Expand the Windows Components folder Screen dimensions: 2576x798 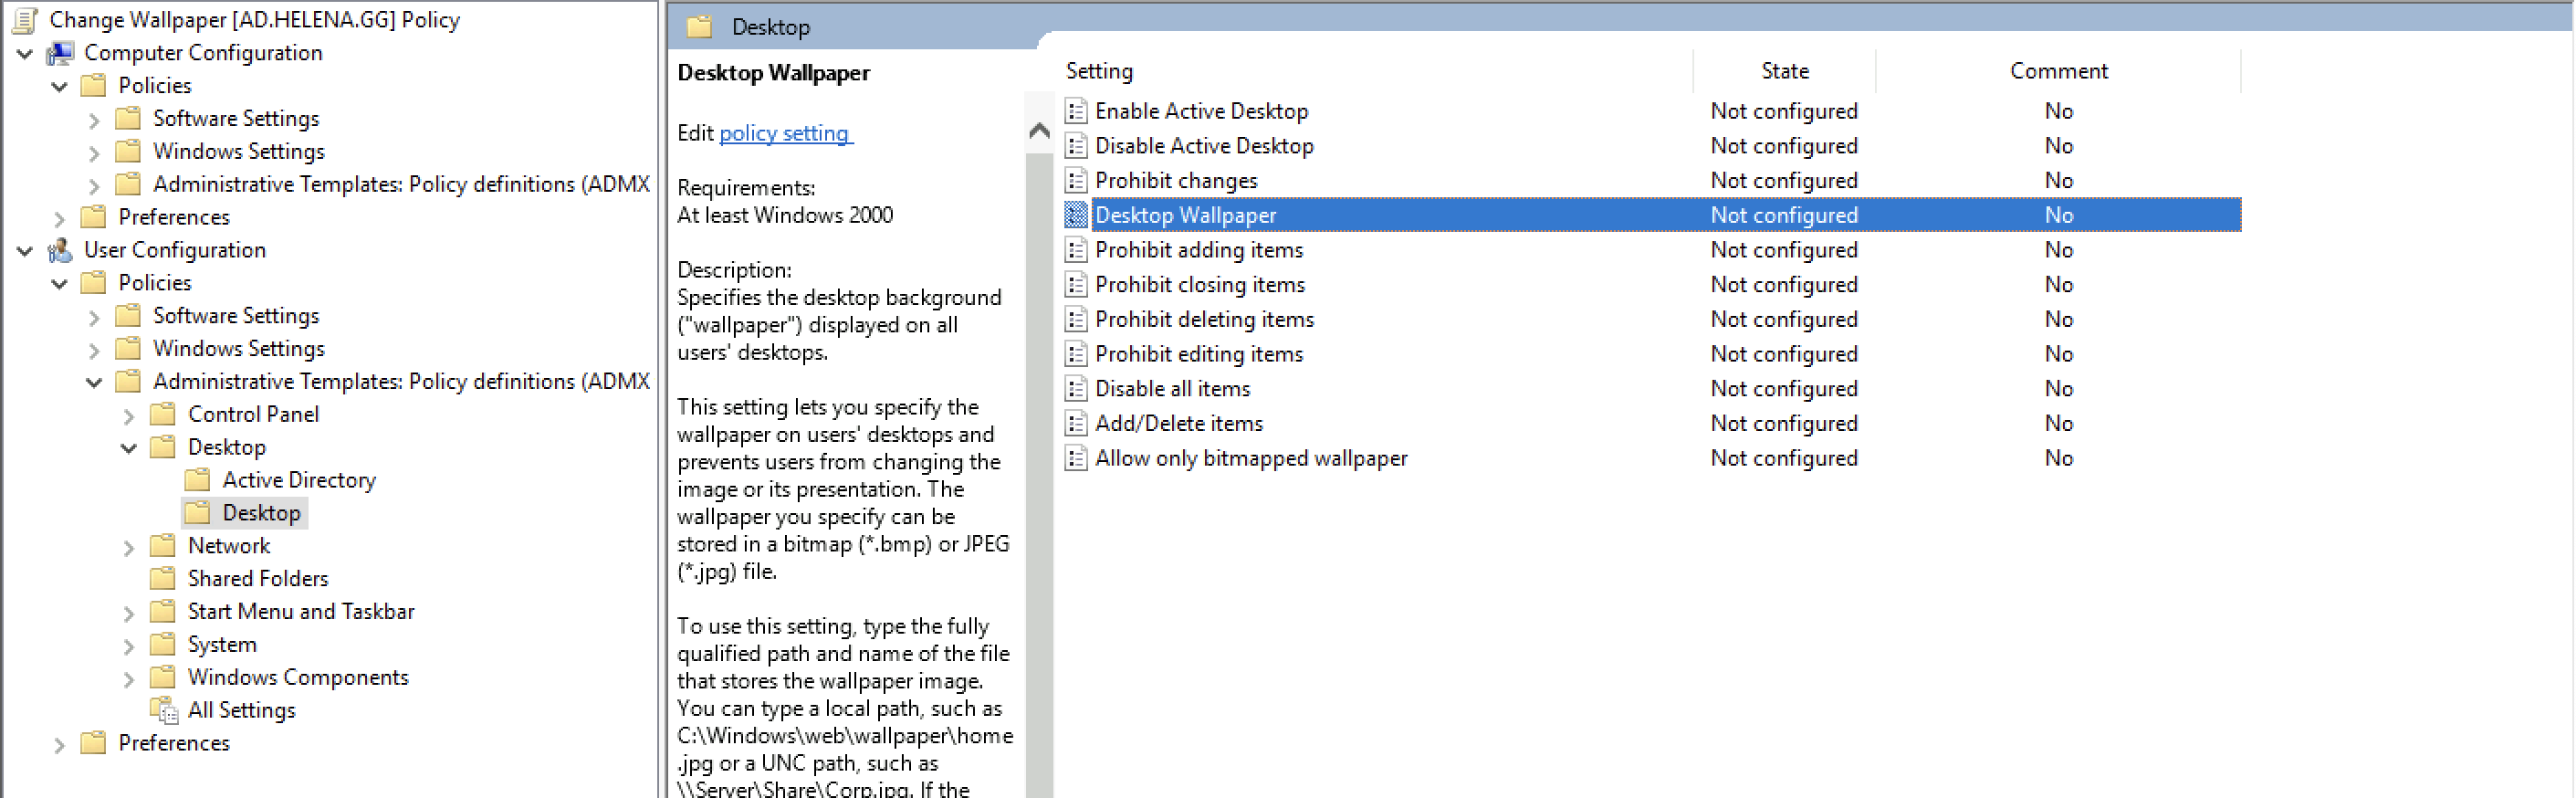pyautogui.click(x=129, y=678)
